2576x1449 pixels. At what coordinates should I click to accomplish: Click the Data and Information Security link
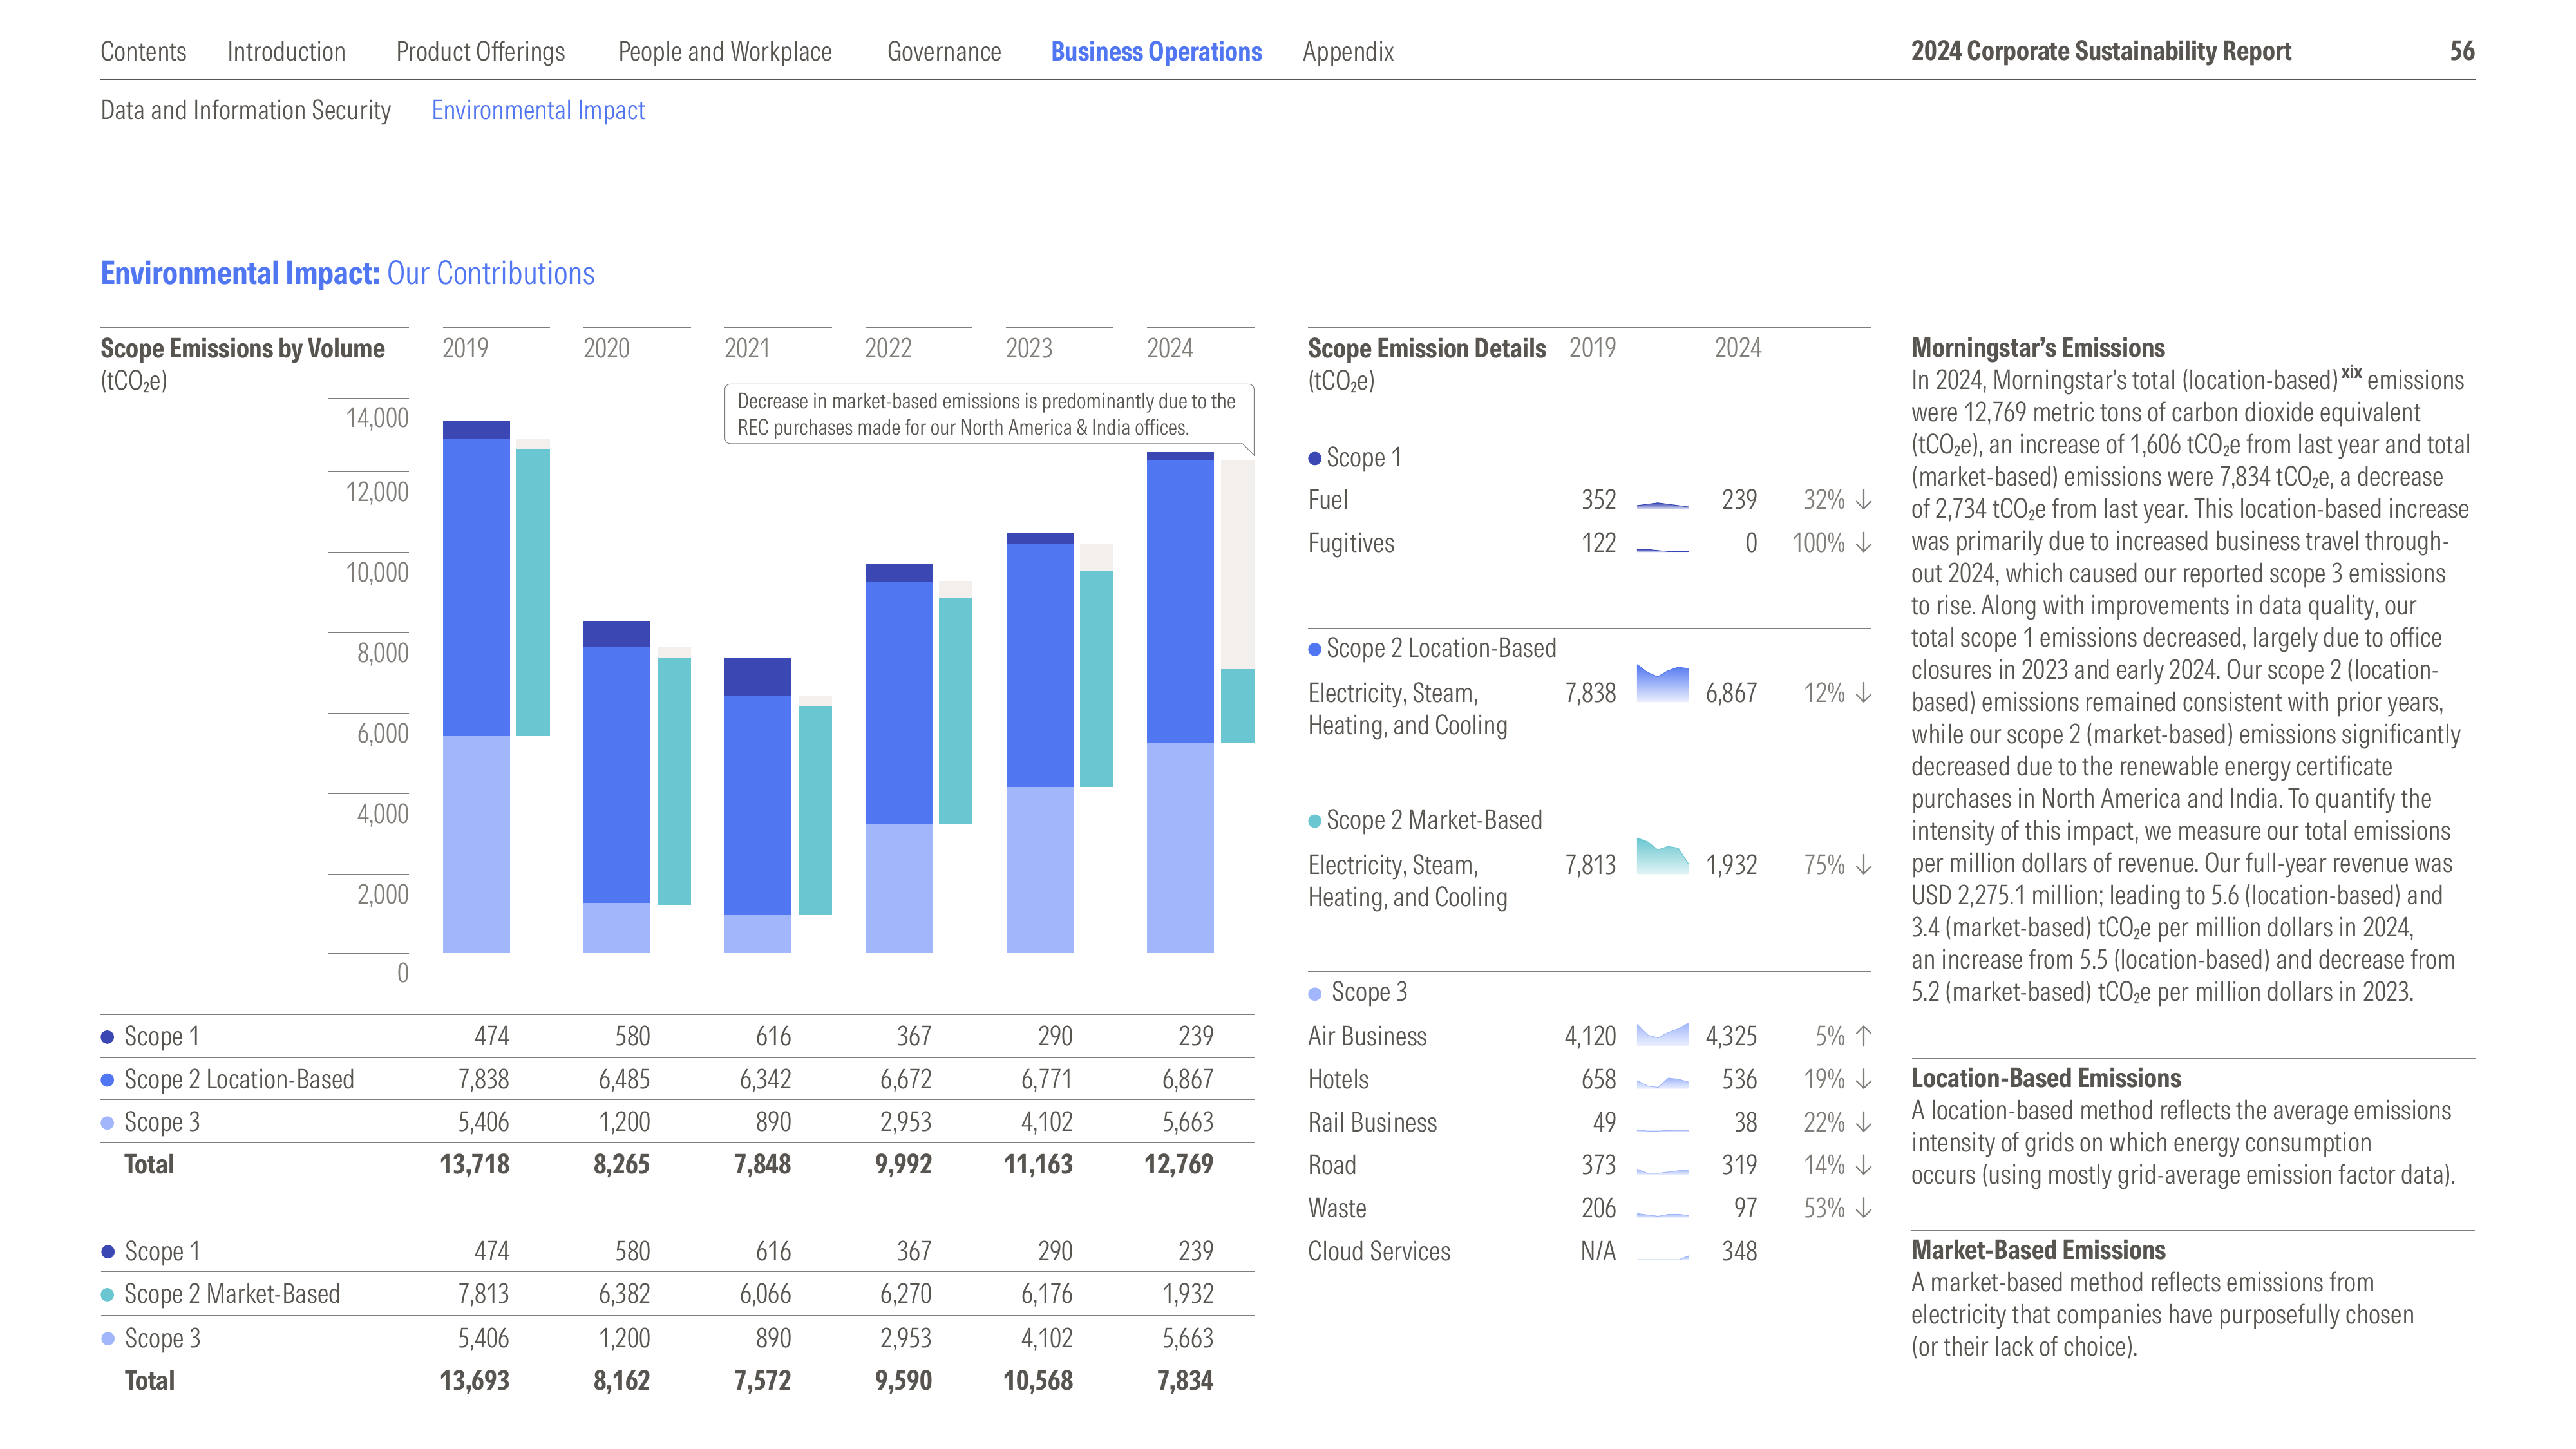tap(245, 110)
